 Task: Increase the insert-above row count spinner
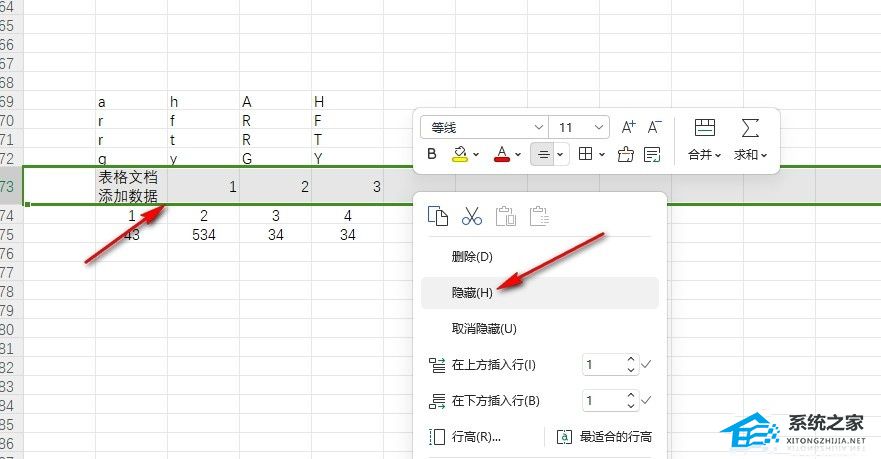click(x=630, y=360)
